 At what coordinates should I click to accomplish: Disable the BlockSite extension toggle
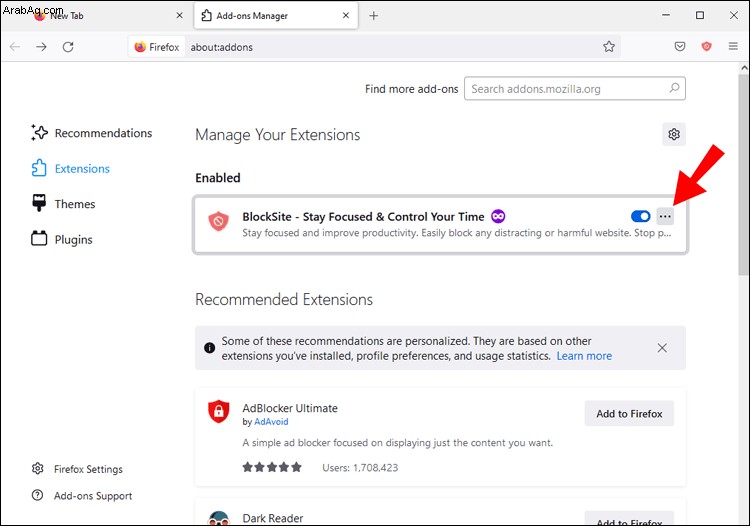pyautogui.click(x=640, y=217)
